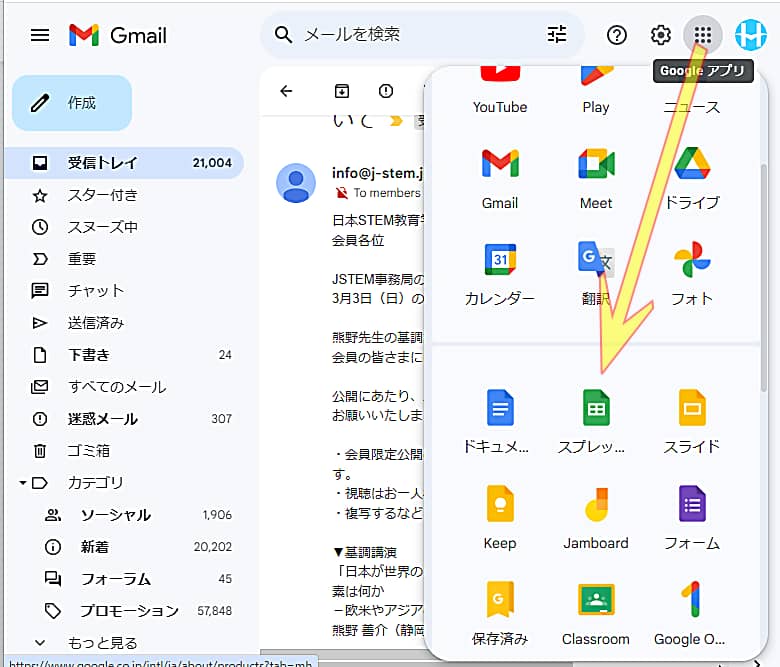The width and height of the screenshot is (780, 667).
Task: Select 下書き folder
Action: (x=124, y=355)
